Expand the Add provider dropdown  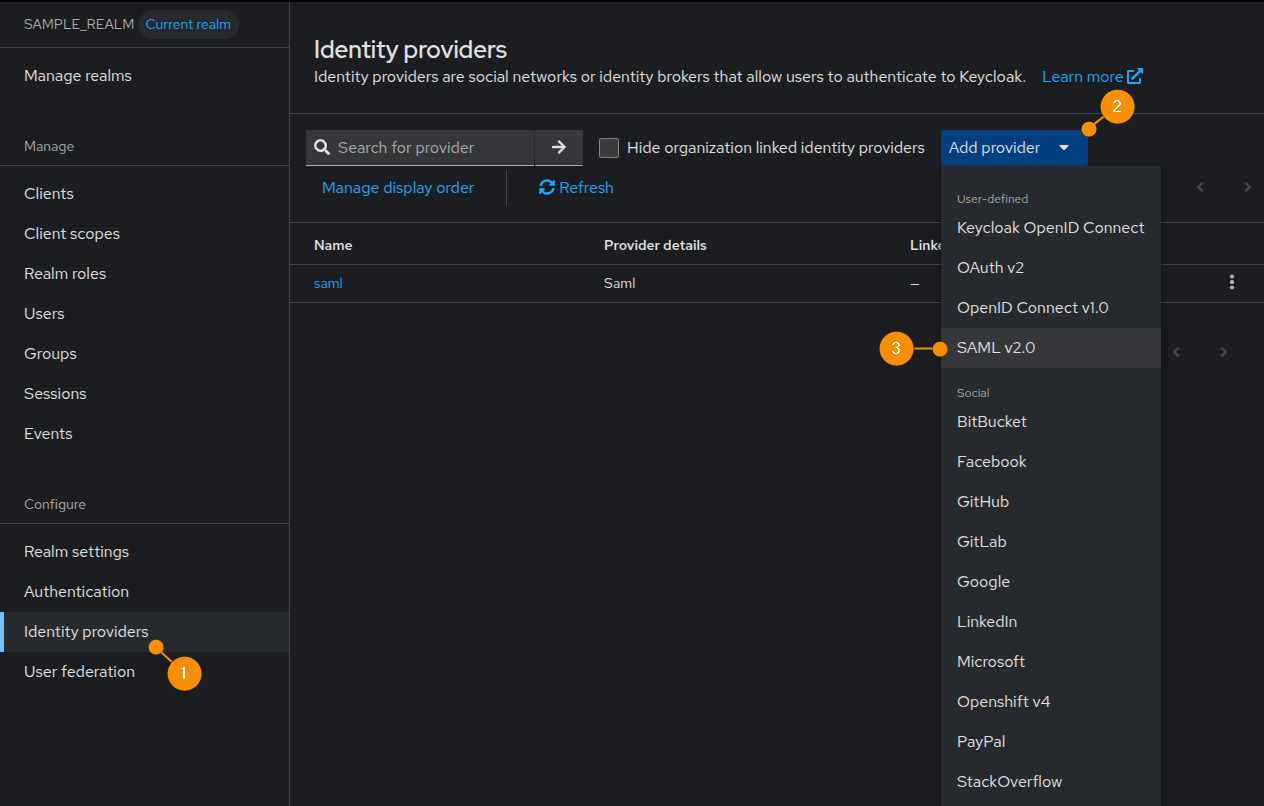[1013, 148]
